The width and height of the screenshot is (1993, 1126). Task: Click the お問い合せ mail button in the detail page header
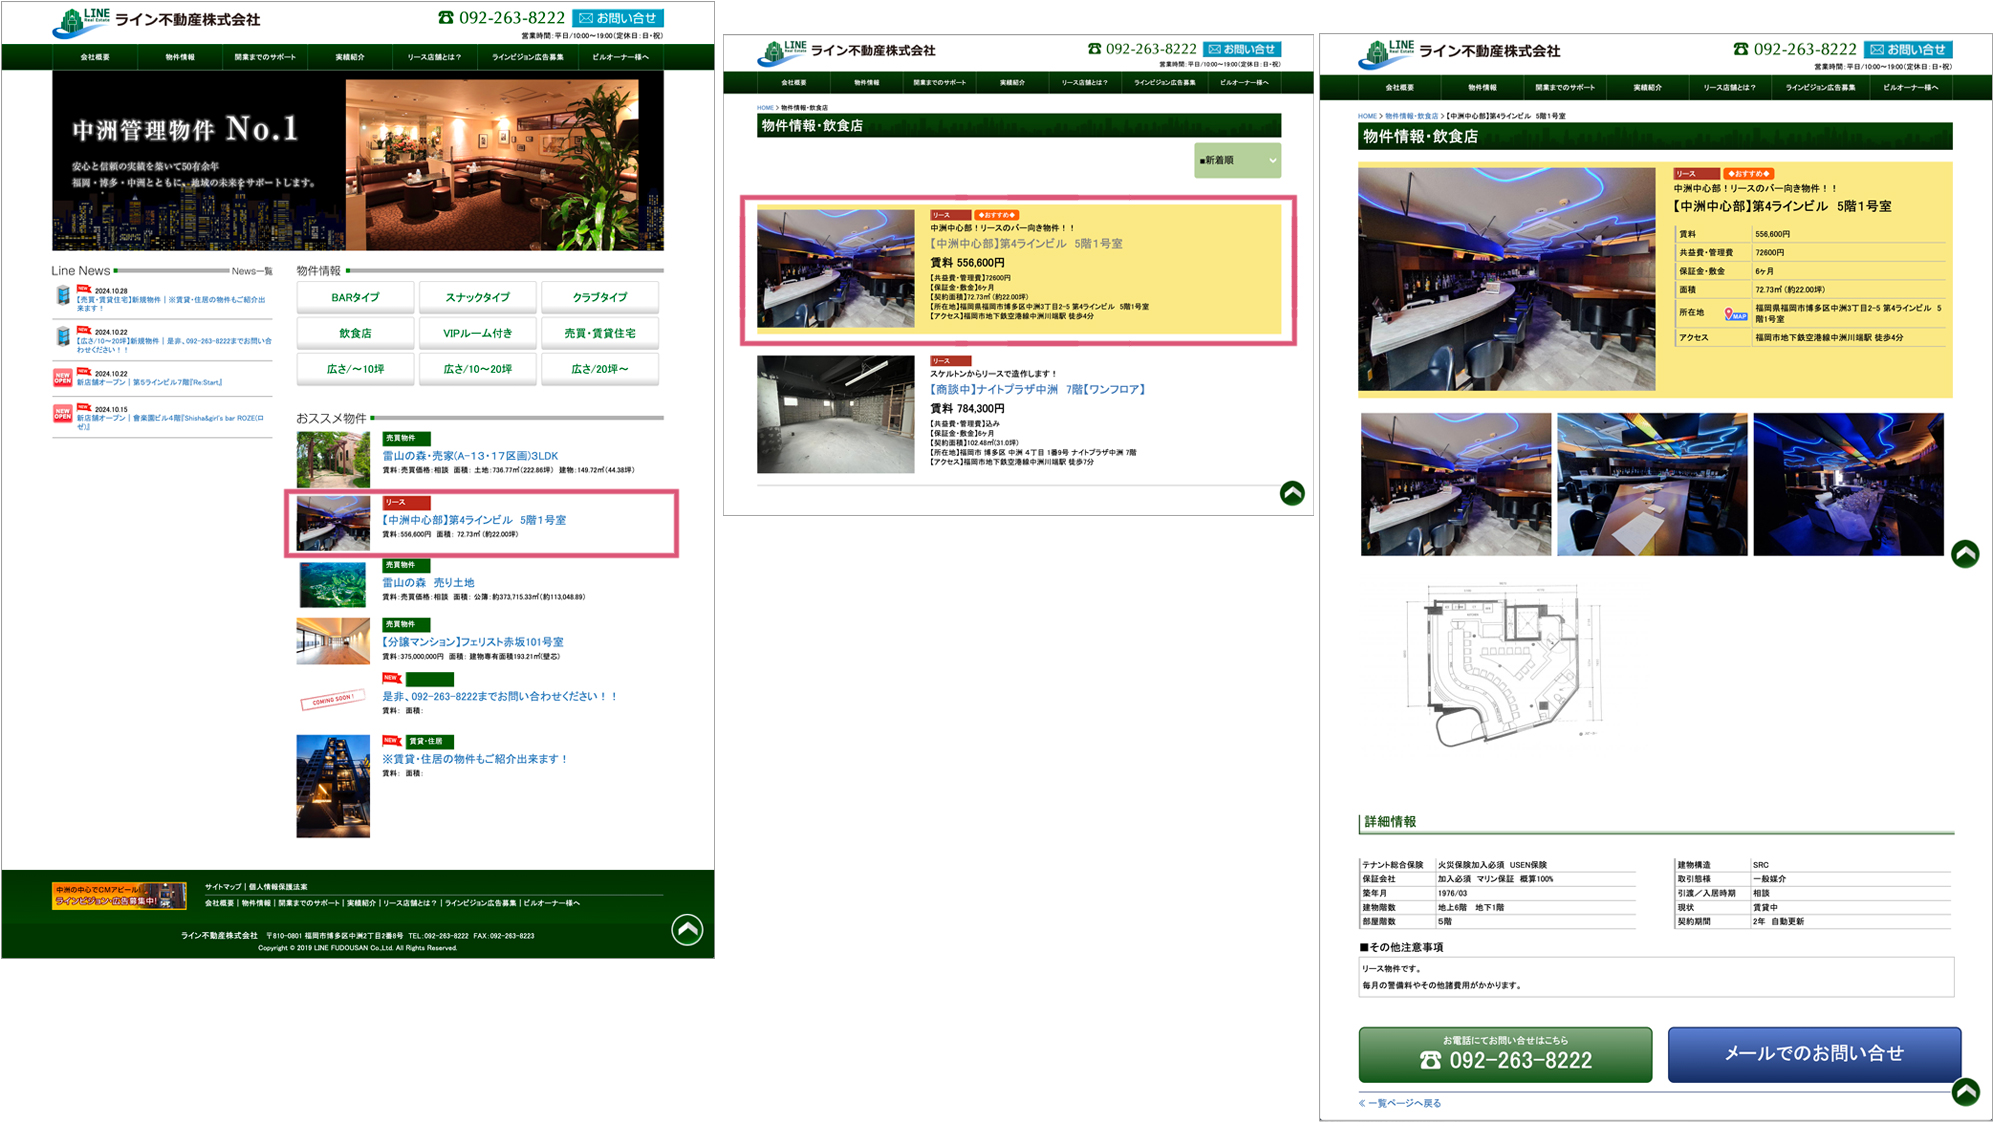1908,49
